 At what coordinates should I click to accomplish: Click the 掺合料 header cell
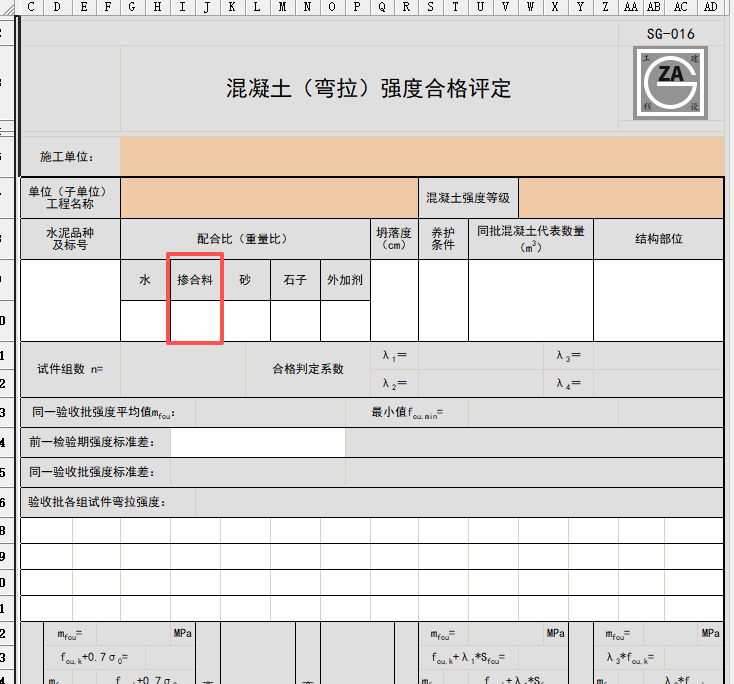[x=195, y=280]
